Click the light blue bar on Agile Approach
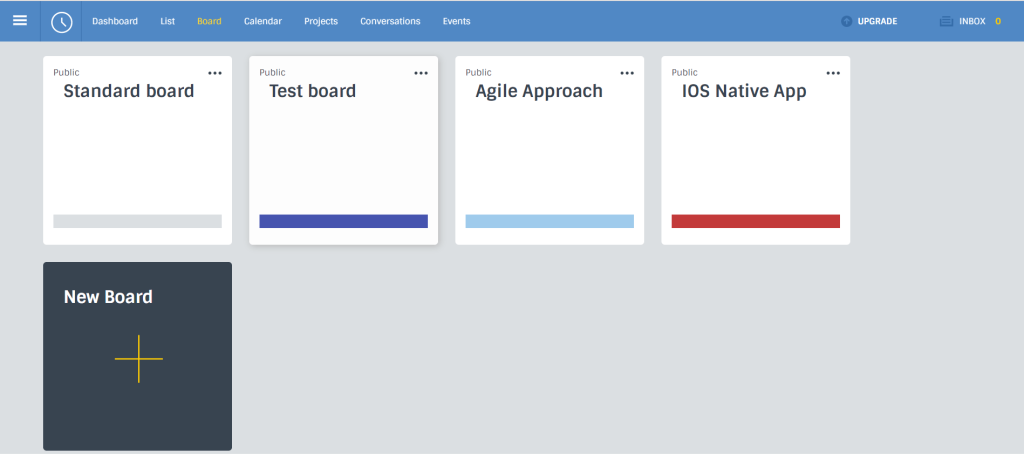The width and height of the screenshot is (1024, 455). point(549,221)
